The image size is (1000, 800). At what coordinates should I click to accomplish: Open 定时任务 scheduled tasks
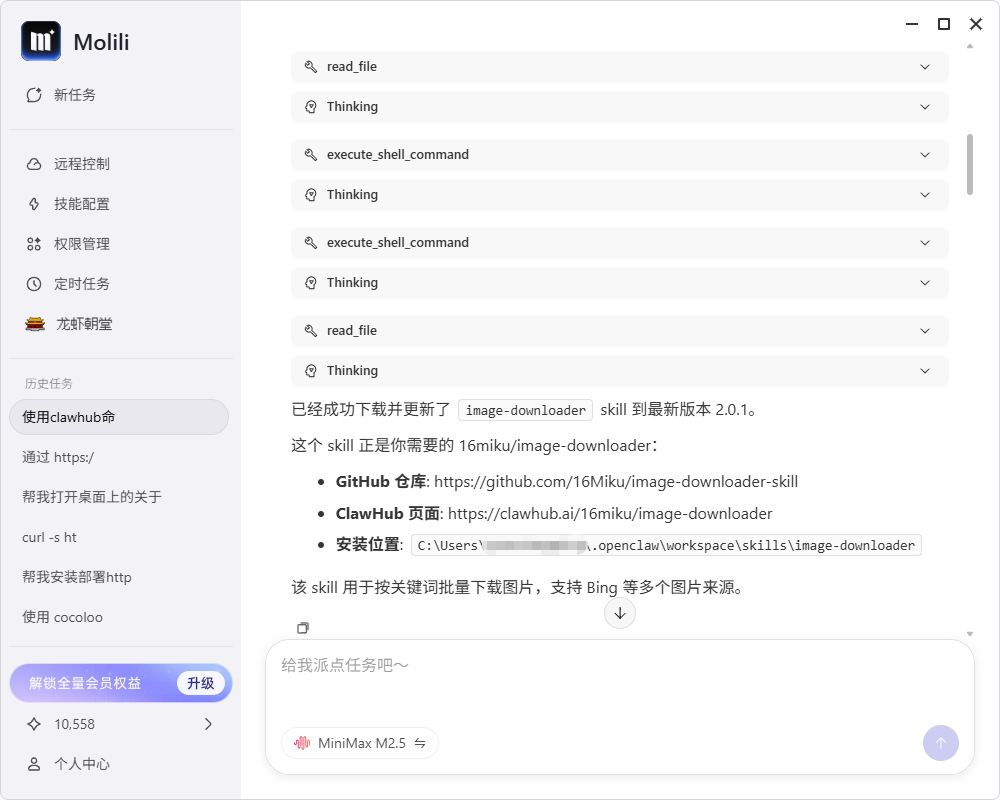(81, 284)
